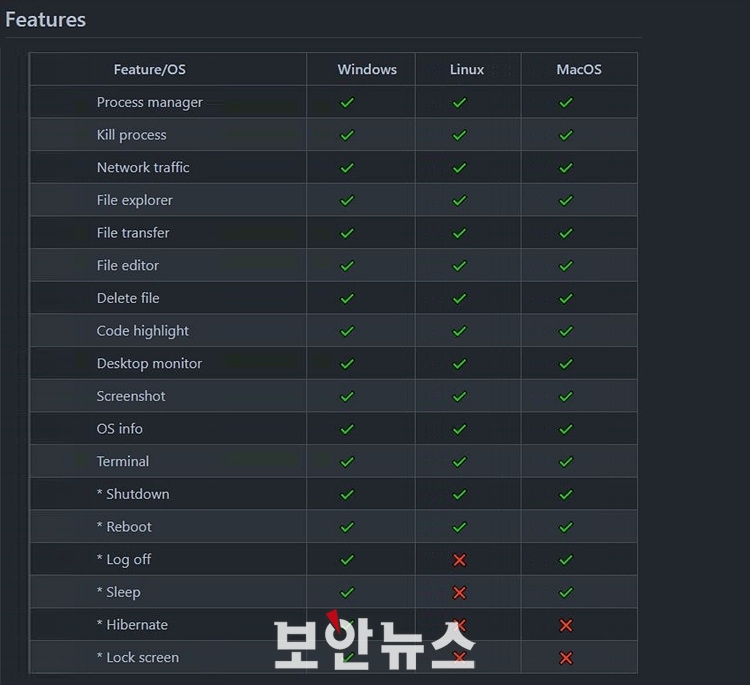Click the Network traffic row label

coord(143,167)
